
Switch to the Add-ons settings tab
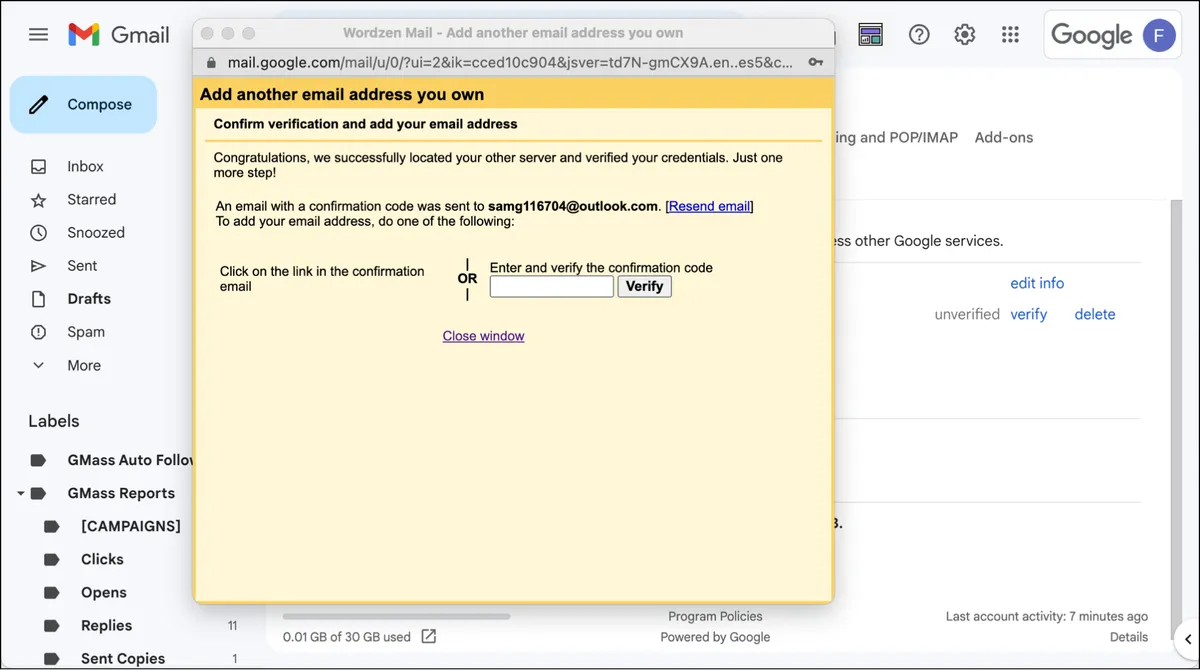(x=1004, y=138)
